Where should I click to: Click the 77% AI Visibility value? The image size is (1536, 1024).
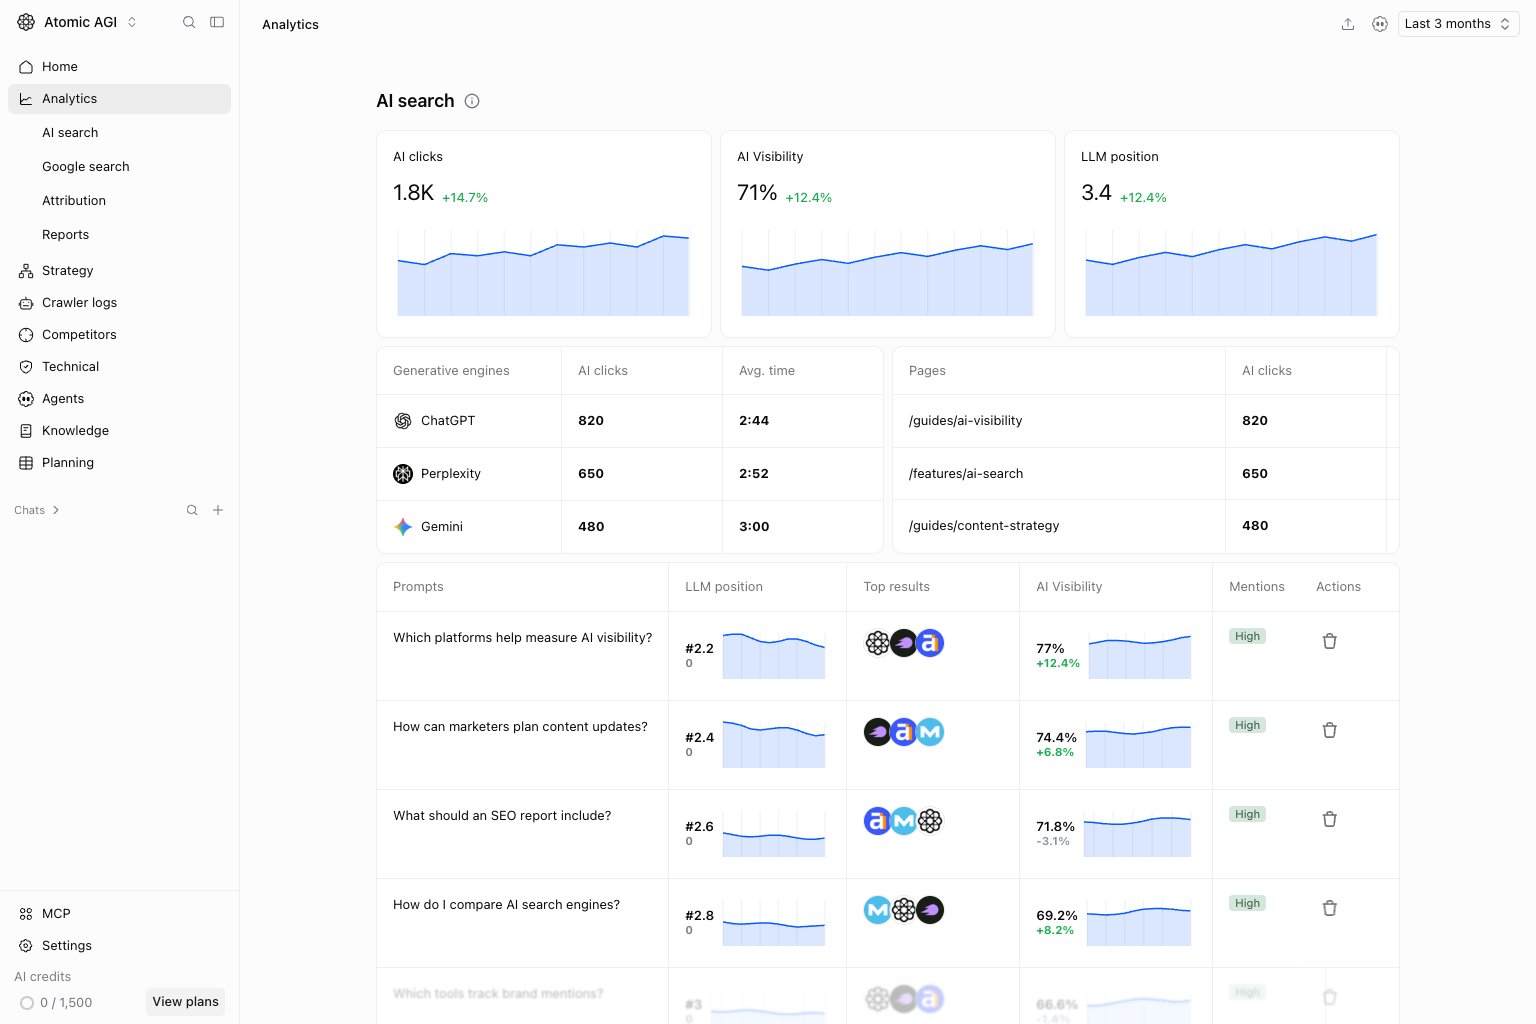1050,649
